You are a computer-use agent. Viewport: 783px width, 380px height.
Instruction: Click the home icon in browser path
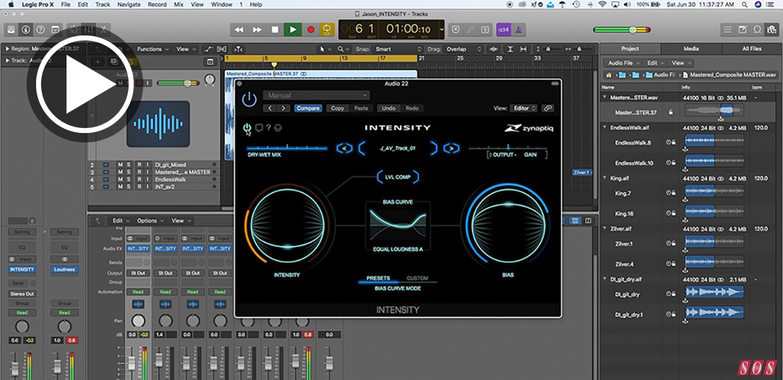[x=608, y=75]
